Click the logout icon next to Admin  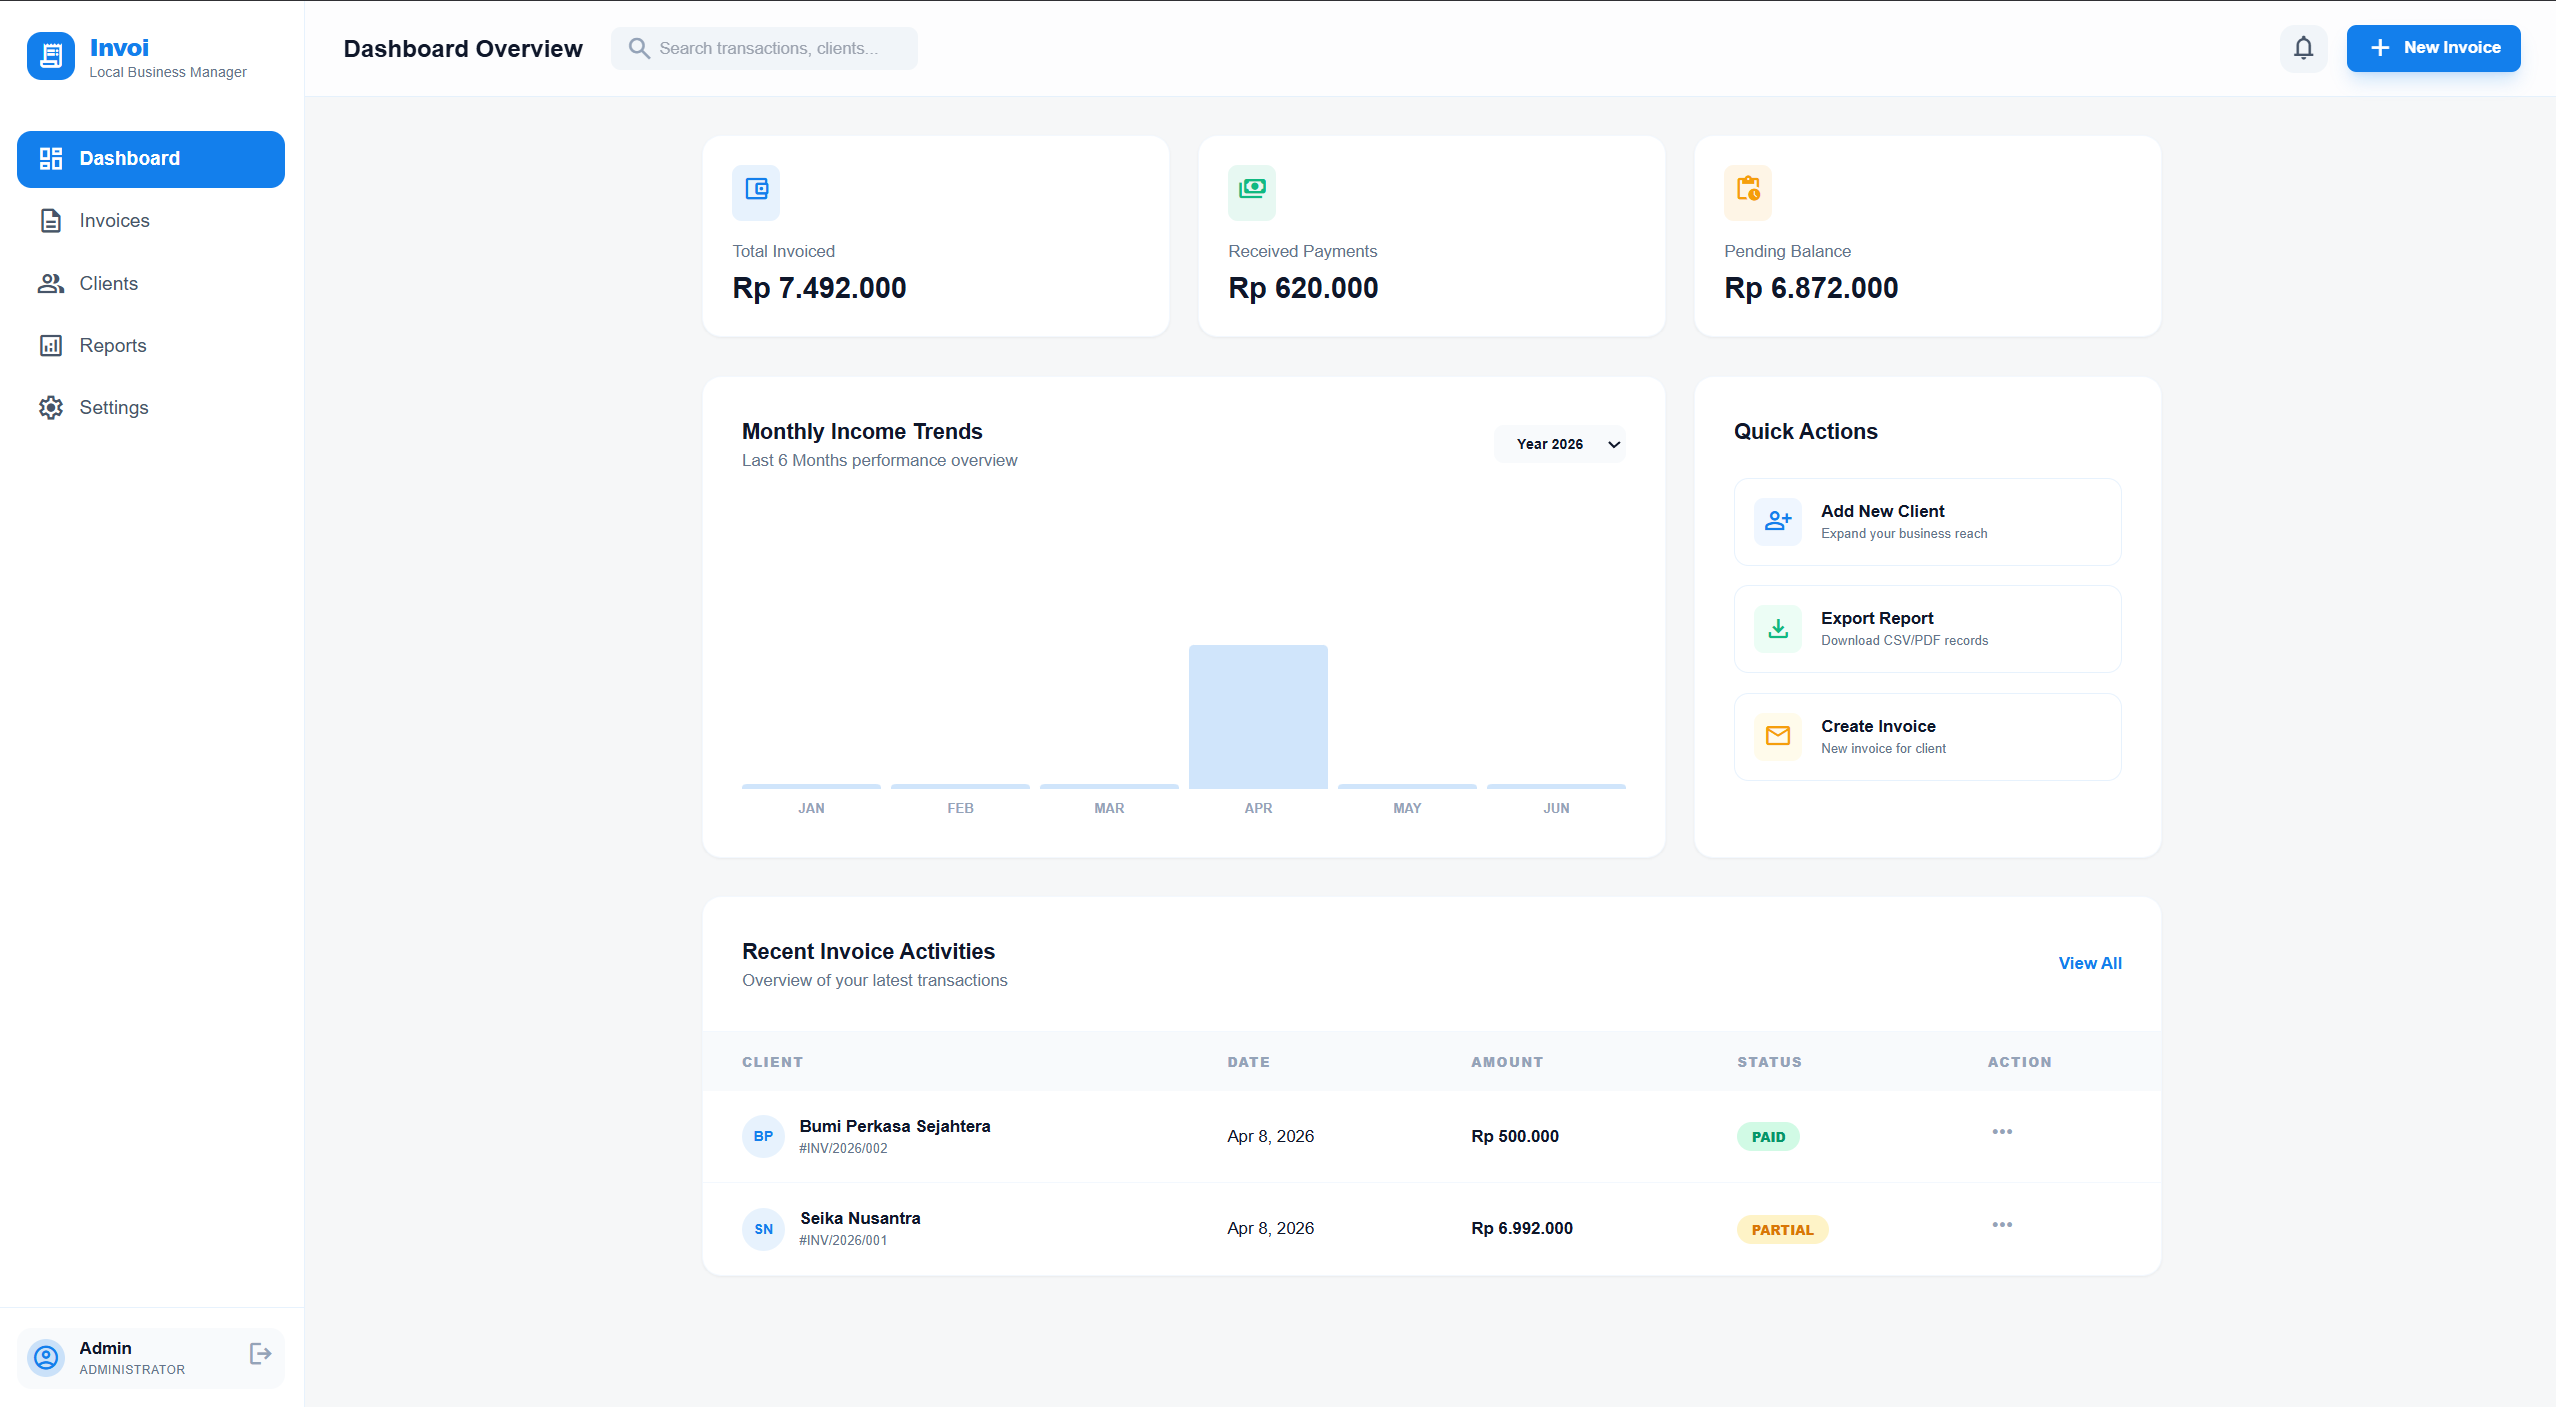(259, 1353)
